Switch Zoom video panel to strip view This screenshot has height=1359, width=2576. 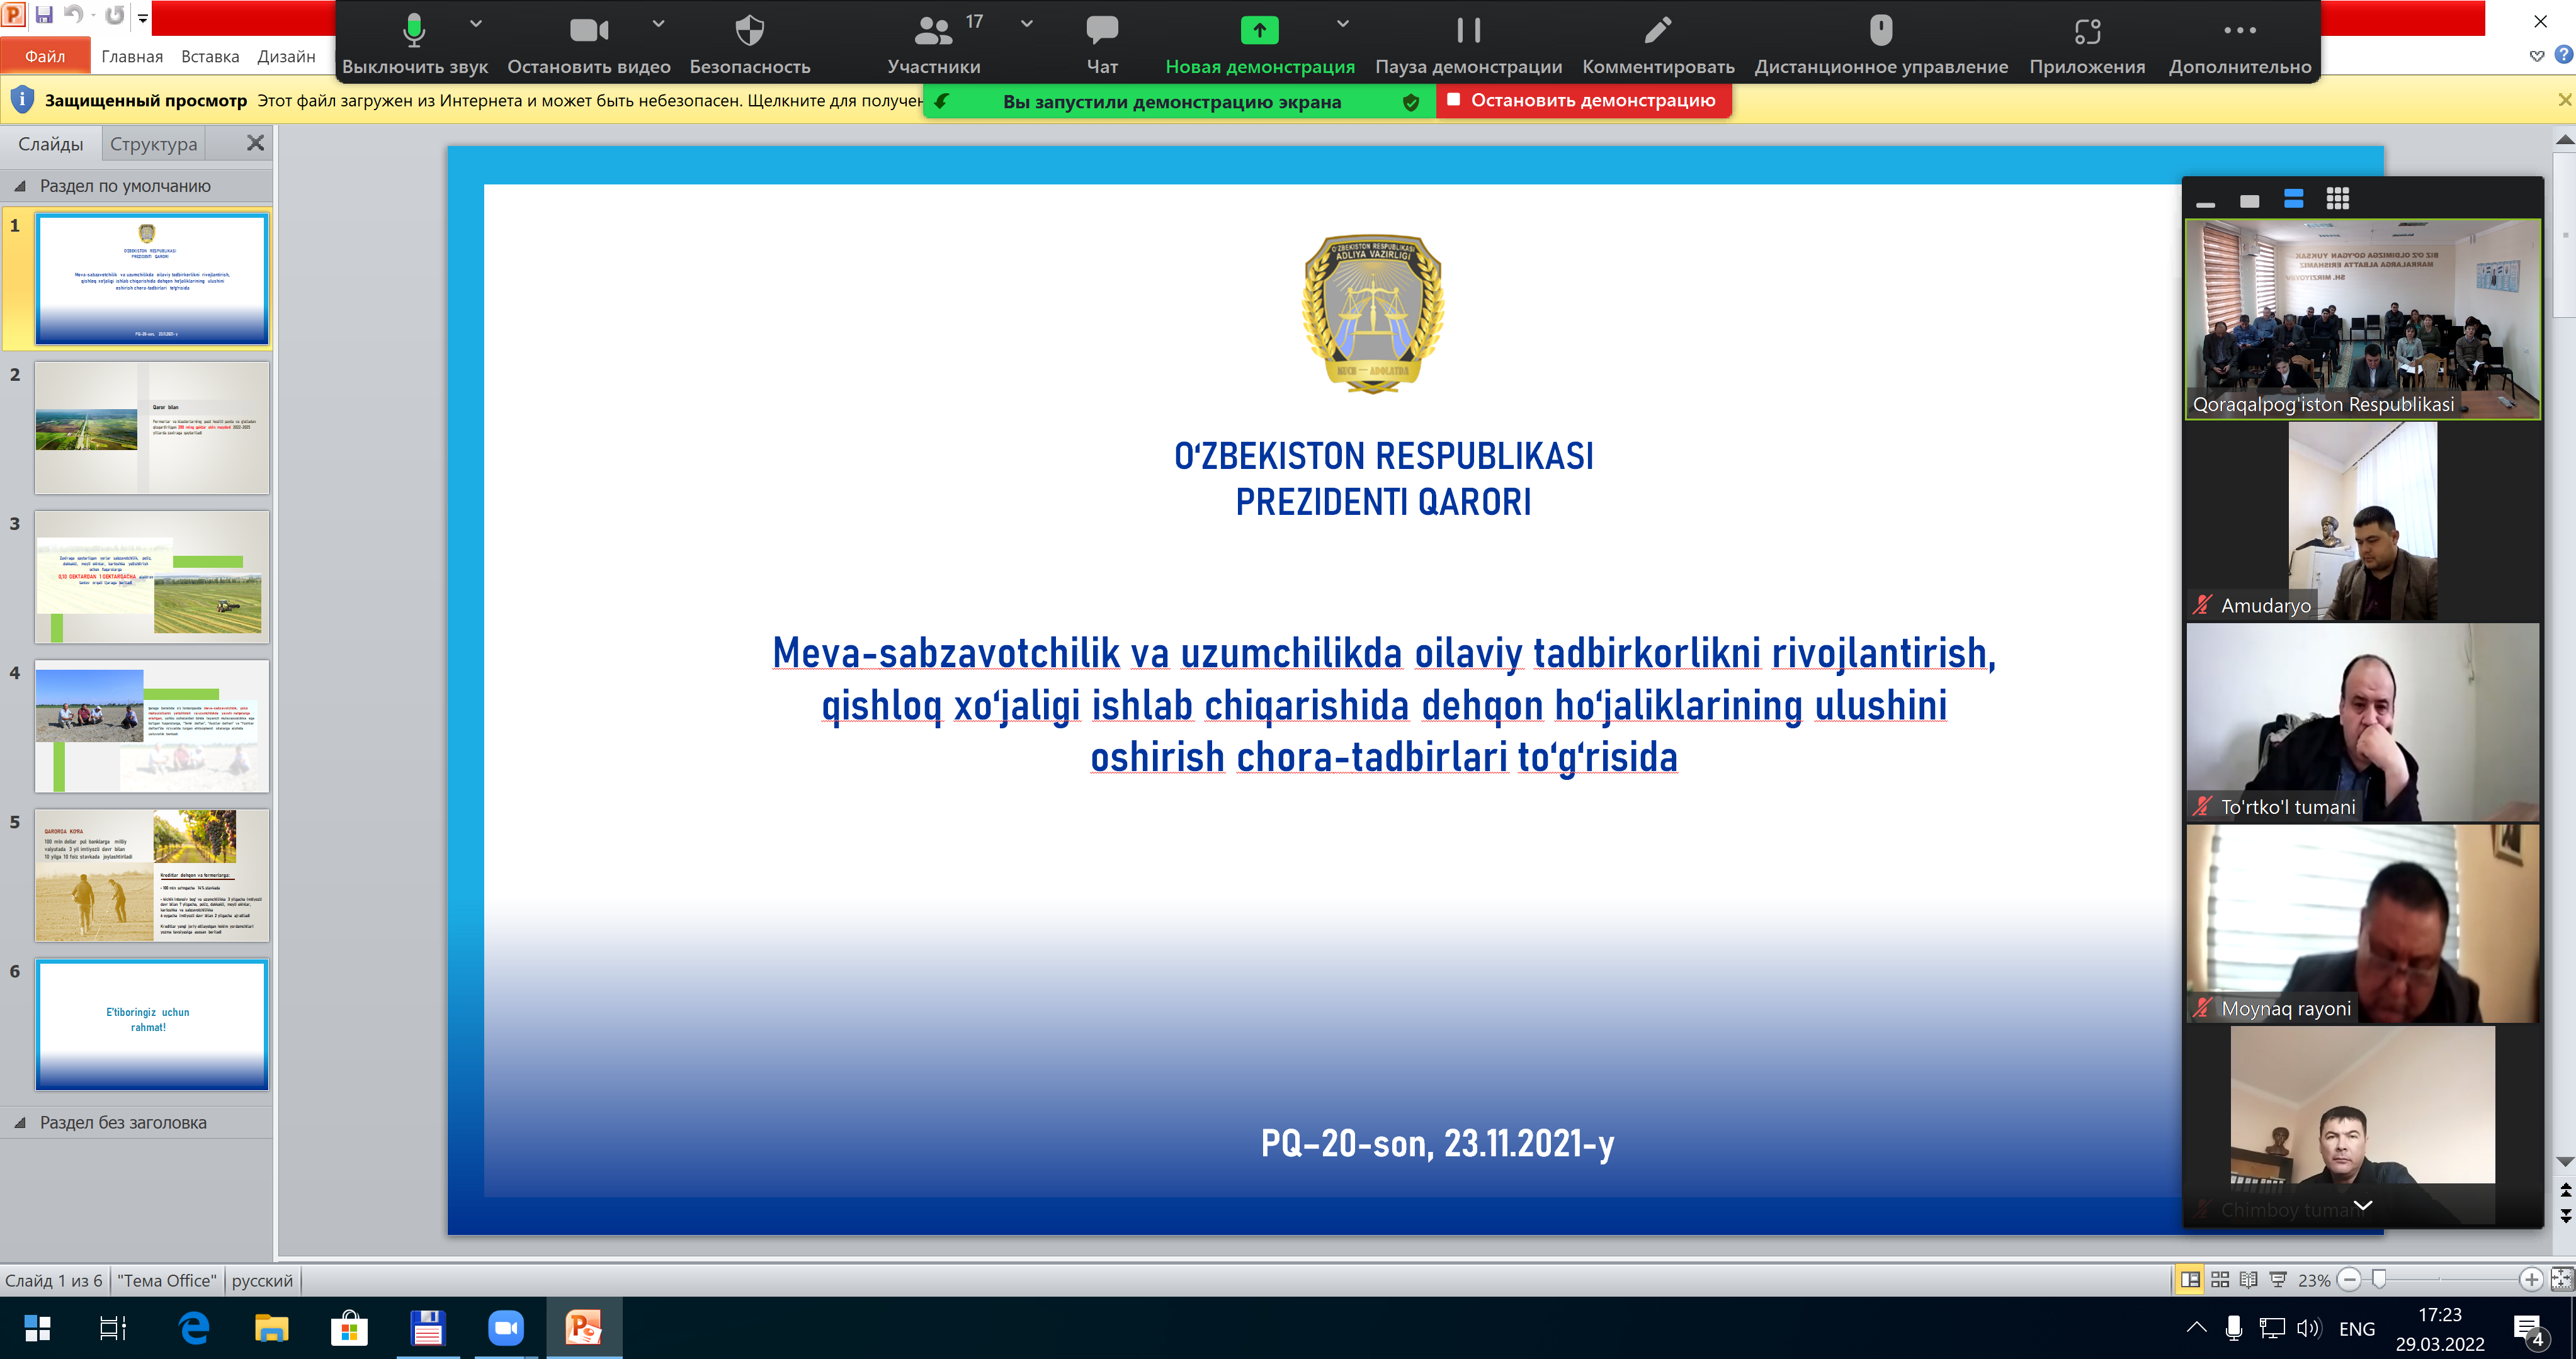coord(2294,199)
